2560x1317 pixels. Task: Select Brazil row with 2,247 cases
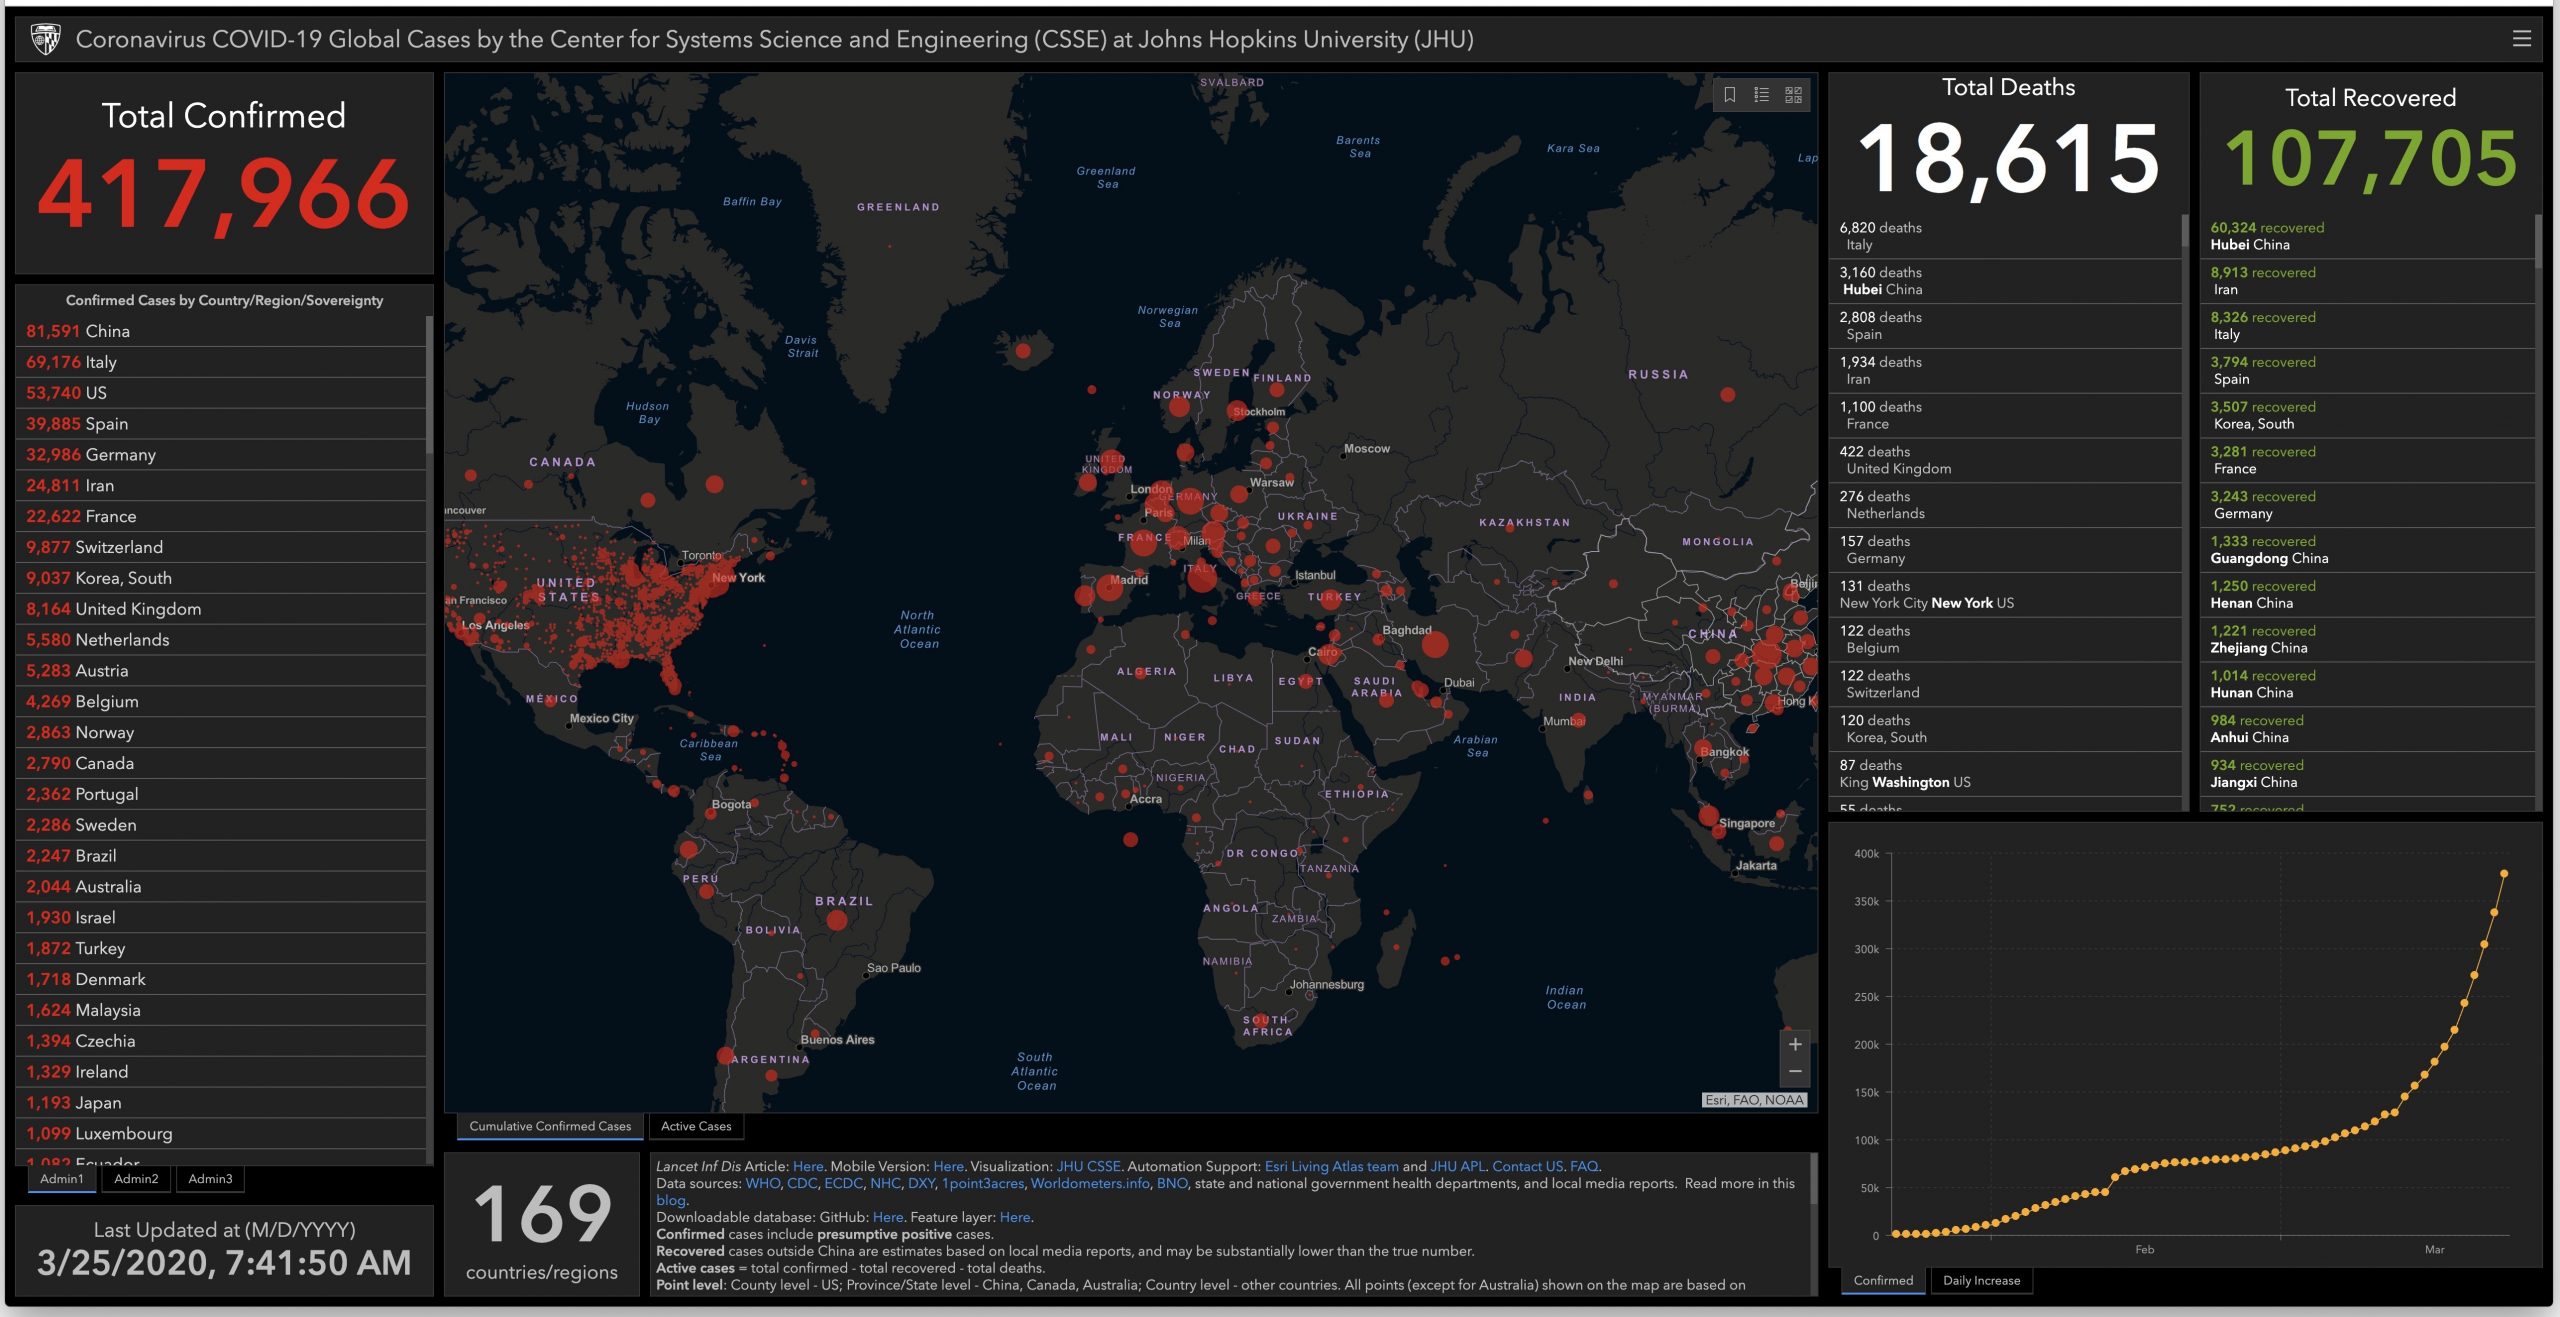tap(221, 856)
